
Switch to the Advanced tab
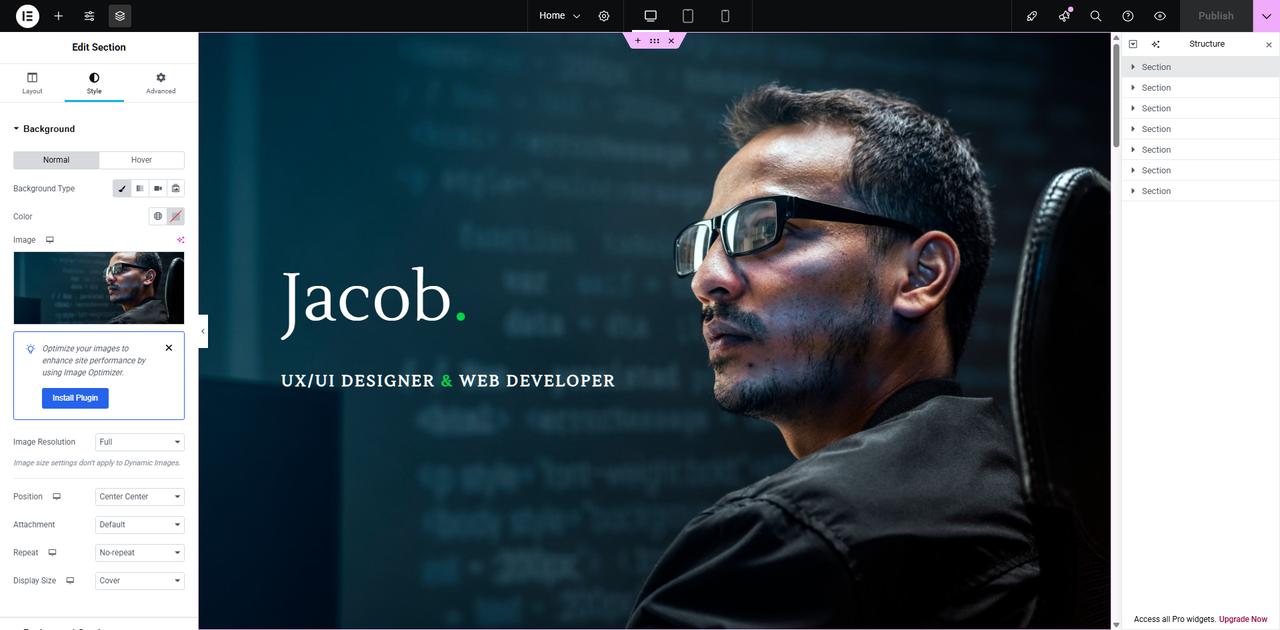tap(160, 83)
